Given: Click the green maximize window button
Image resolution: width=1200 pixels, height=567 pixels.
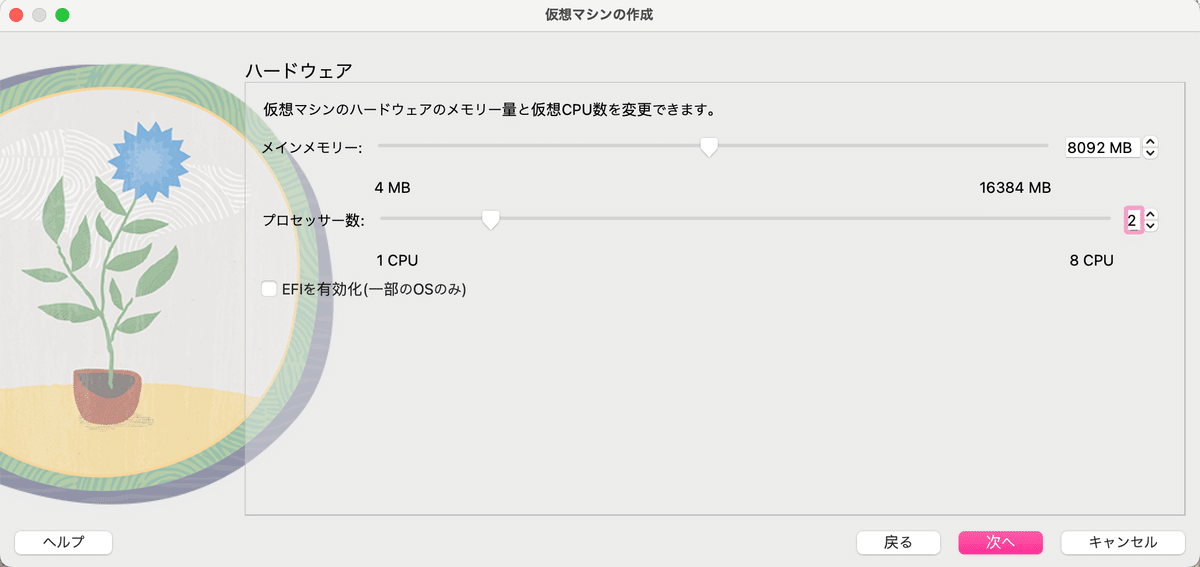Looking at the screenshot, I should [62, 15].
